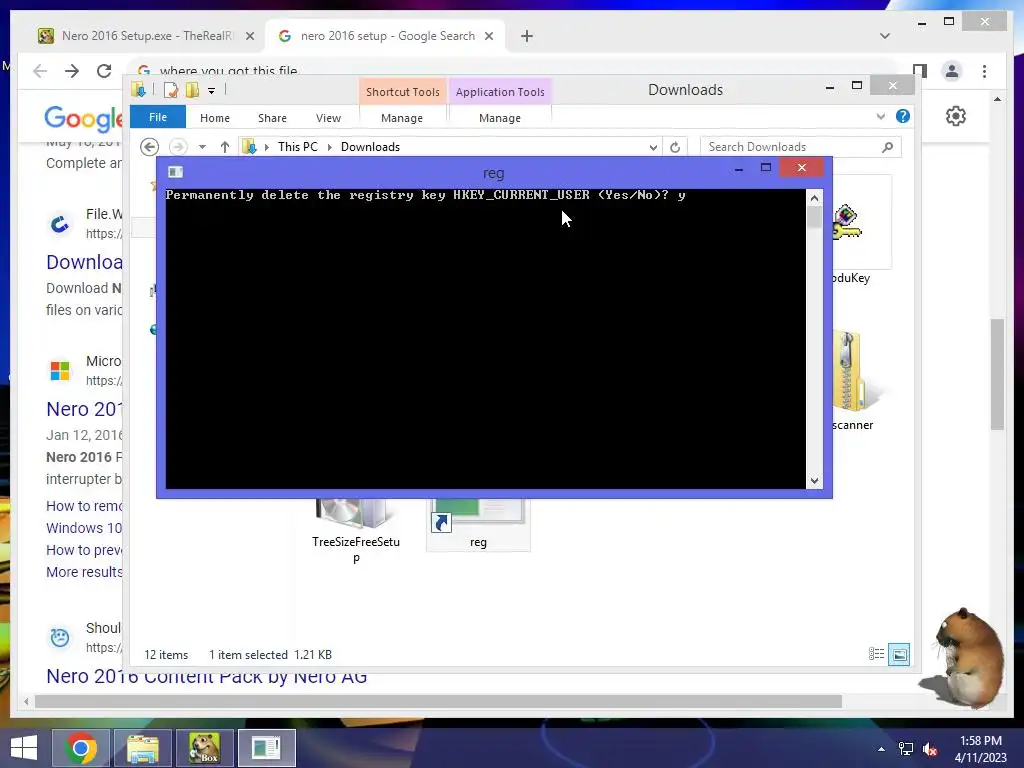This screenshot has height=768, width=1024.
Task: Open network tray icon
Action: 906,749
